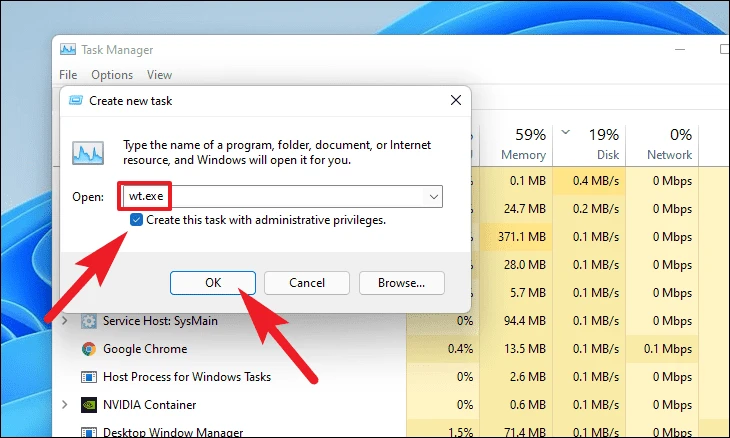Click the Create new task dialog icon
Screen dimensions: 730x438
pyautogui.click(x=75, y=101)
